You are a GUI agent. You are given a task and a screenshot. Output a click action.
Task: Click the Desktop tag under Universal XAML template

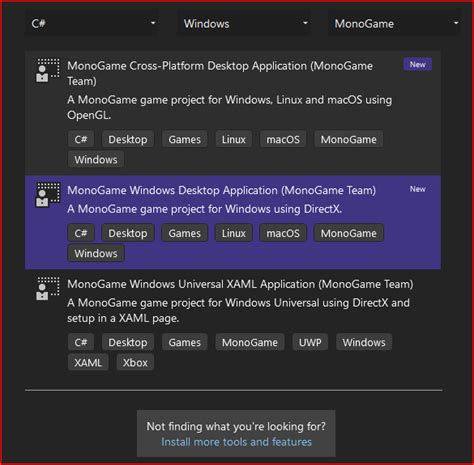click(x=128, y=342)
